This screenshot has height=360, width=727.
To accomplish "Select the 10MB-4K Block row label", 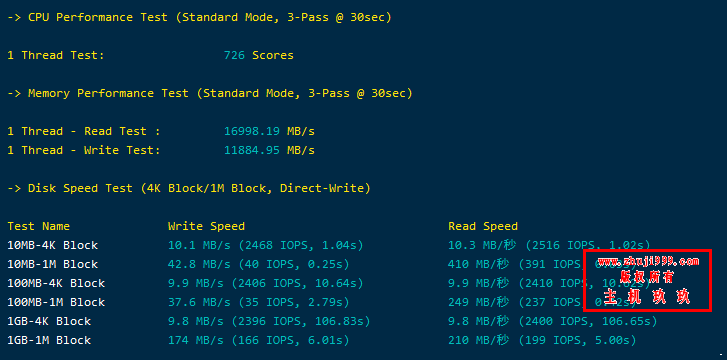I will point(52,245).
